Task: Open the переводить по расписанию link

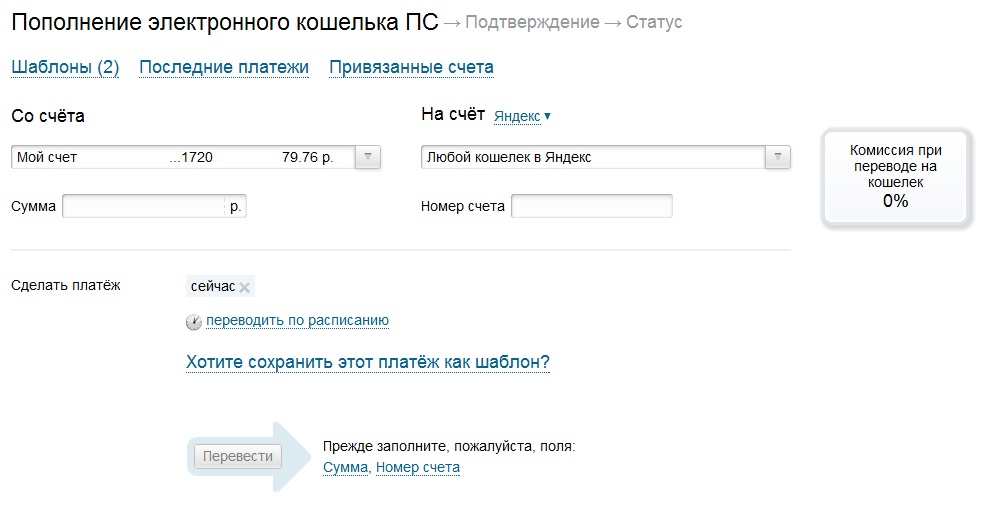Action: coord(297,321)
